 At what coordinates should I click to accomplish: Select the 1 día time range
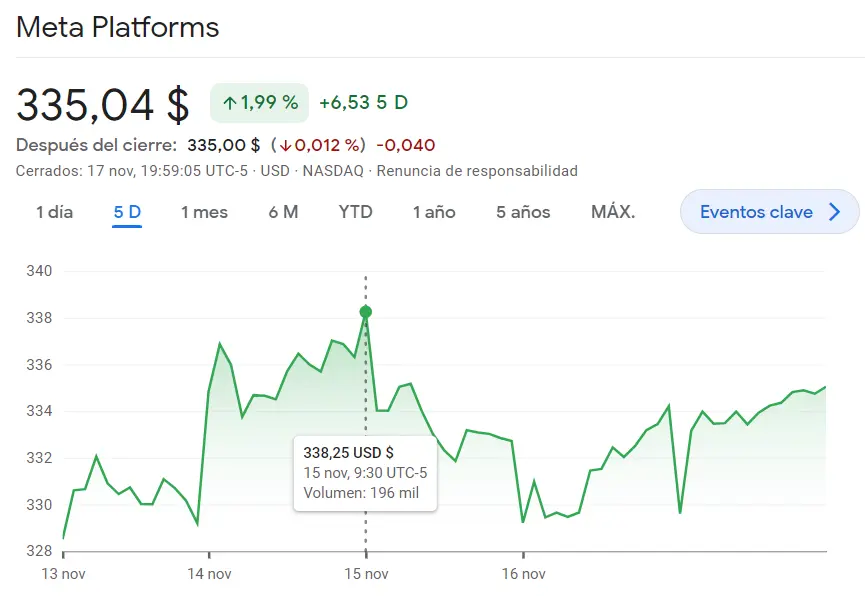pos(55,212)
